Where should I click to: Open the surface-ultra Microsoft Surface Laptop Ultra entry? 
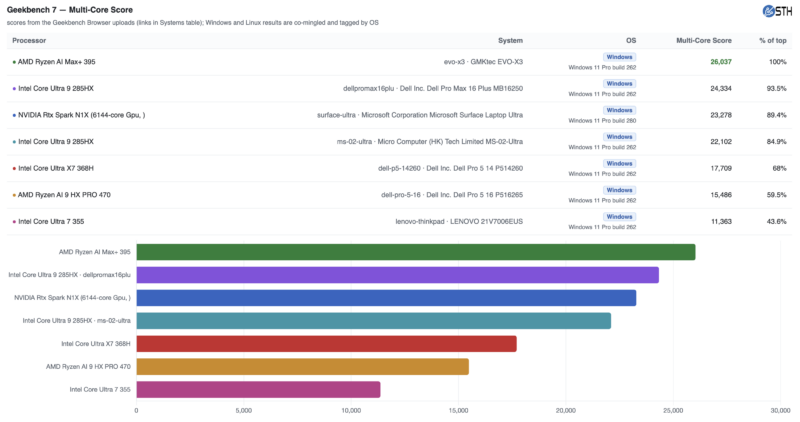pyautogui.click(x=420, y=115)
